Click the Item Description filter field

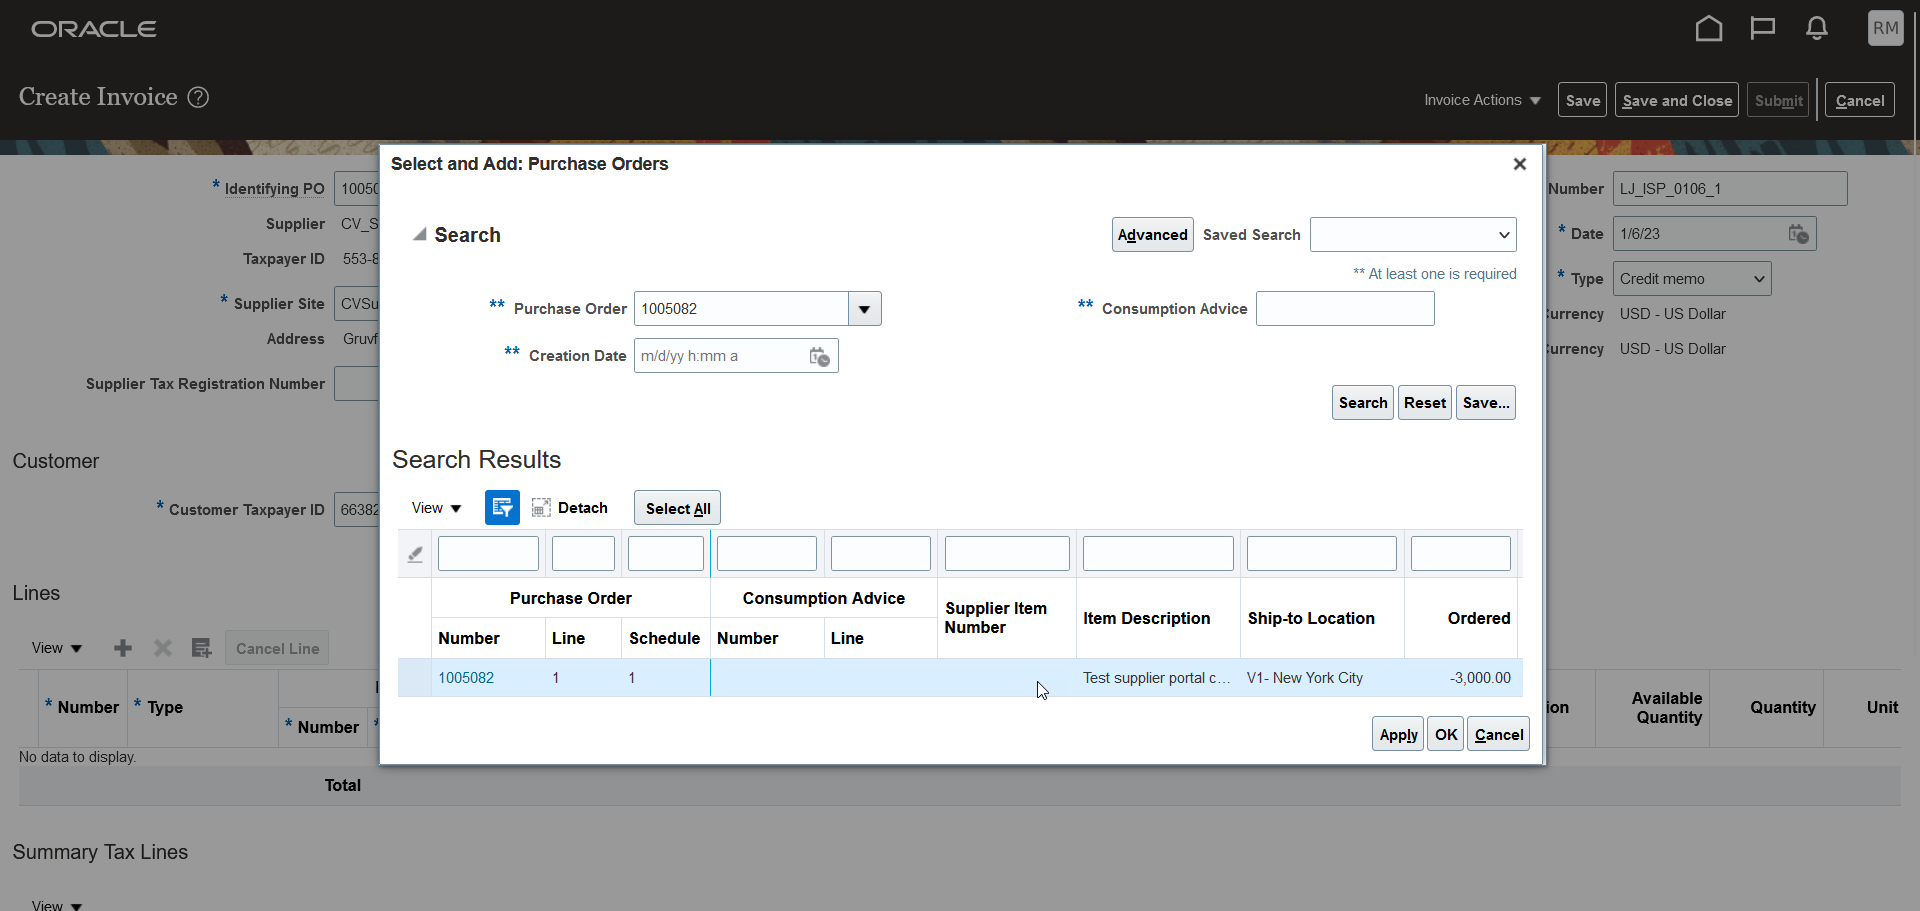coord(1158,554)
